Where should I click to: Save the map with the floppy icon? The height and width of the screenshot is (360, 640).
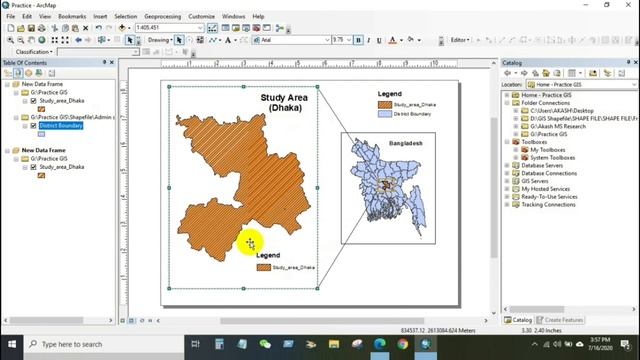coord(31,28)
